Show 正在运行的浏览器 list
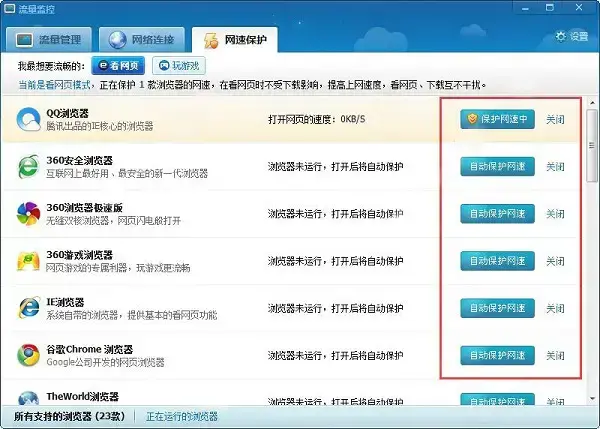 click(x=182, y=416)
